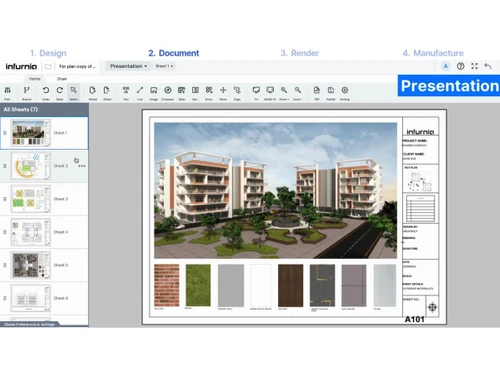Select Sheet 2 thumbnail in sidebar
The height and width of the screenshot is (375, 500).
pyautogui.click(x=31, y=166)
